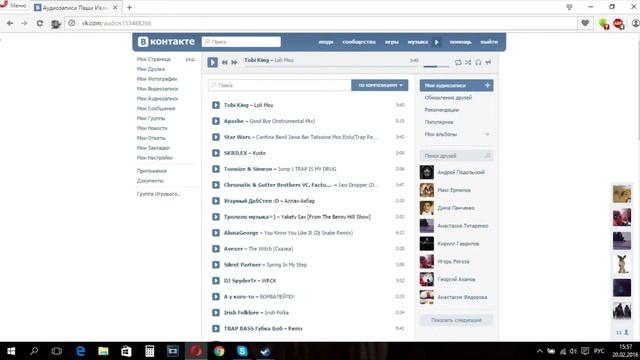The height and width of the screenshot is (360, 640).
Task: Skip to previous track in player
Action: [x=224, y=62]
